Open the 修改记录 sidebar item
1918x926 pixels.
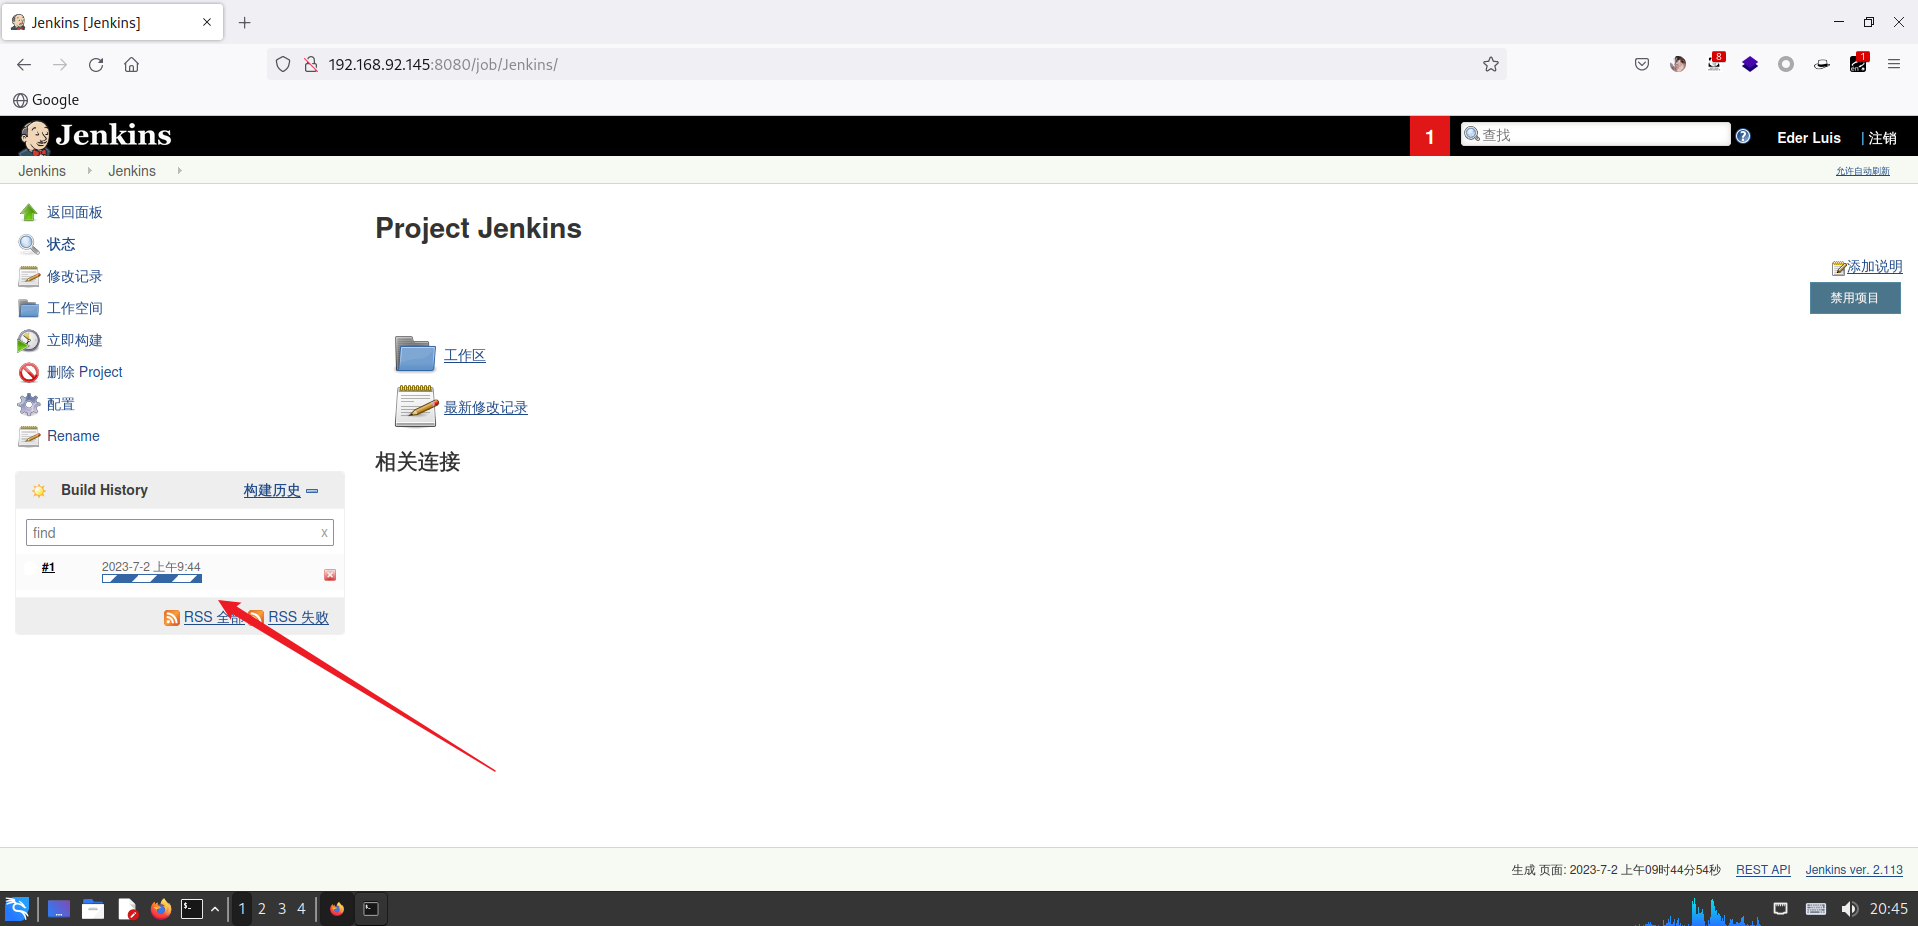point(74,276)
